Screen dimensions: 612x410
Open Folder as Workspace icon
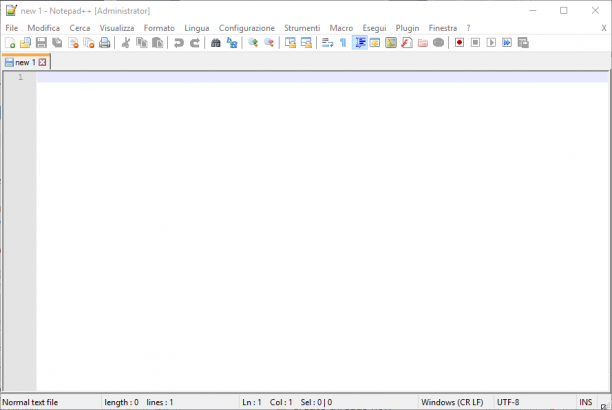coord(423,43)
